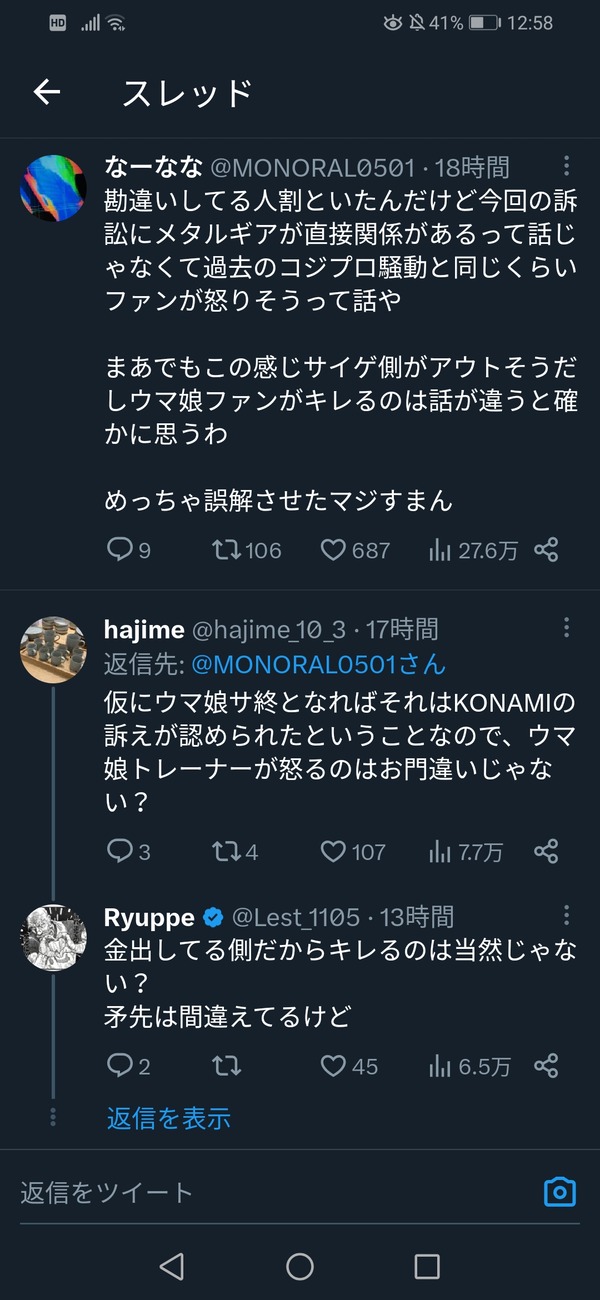Share なーなな's tweet
The image size is (600, 1300).
(546, 549)
